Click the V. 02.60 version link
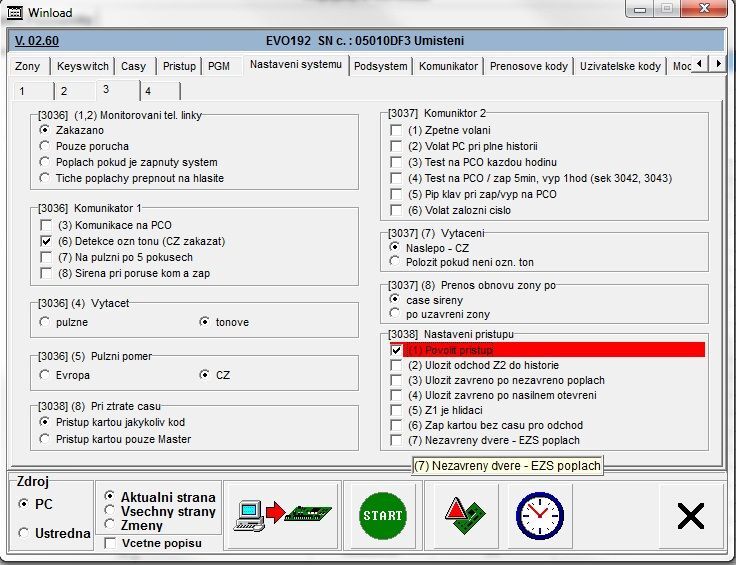Screen dimensions: 736x565 click(x=37, y=41)
